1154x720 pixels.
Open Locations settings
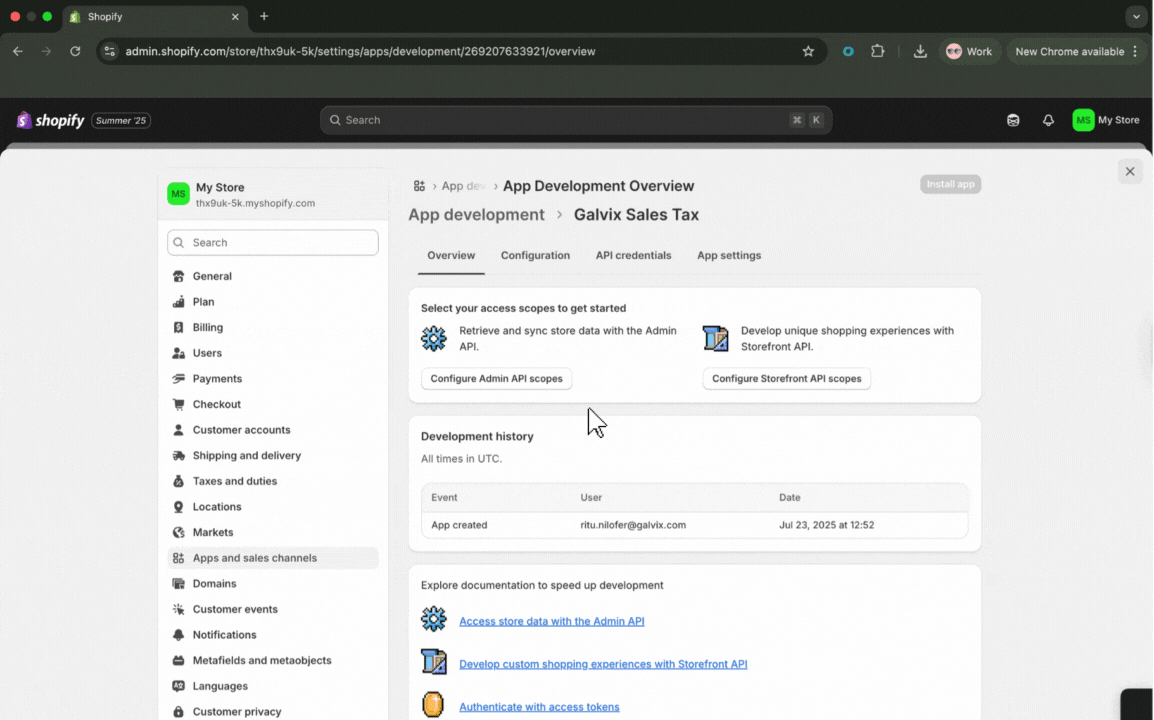(x=272, y=507)
